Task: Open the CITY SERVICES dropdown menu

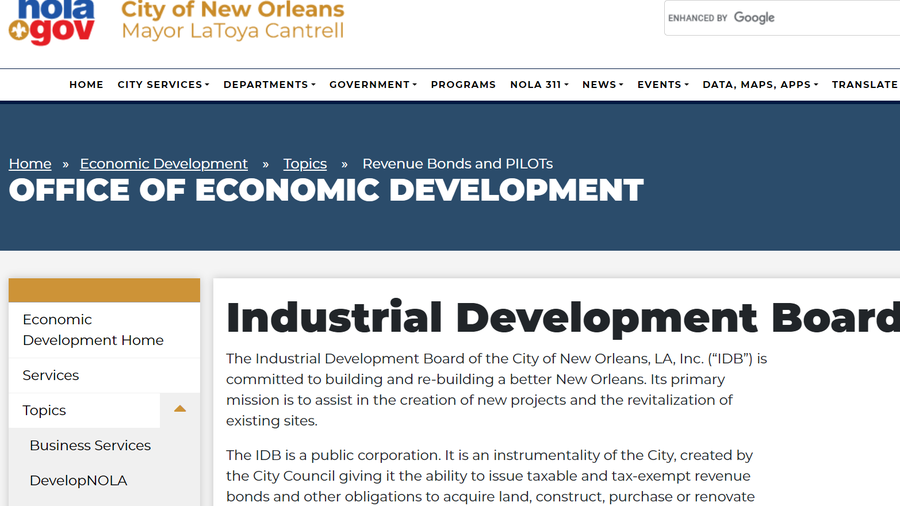Action: pyautogui.click(x=163, y=84)
